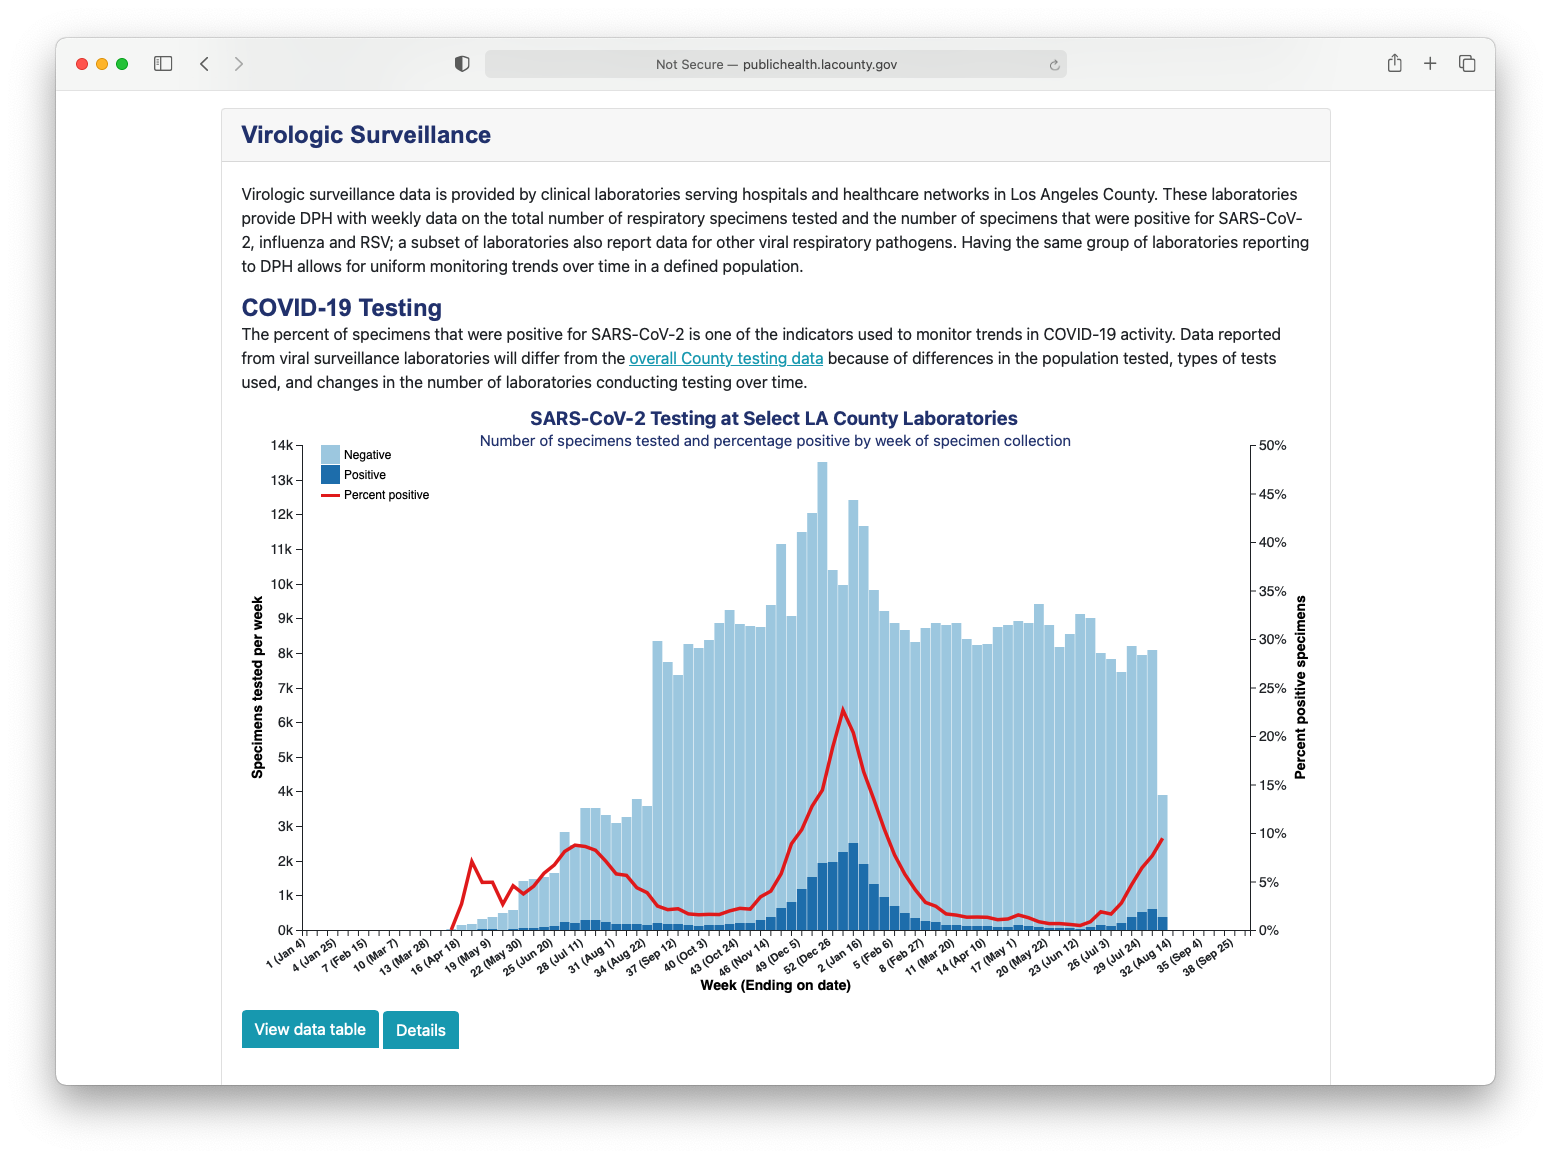Click the '32 (Aug 14)' x-axis label
Image resolution: width=1551 pixels, height=1159 pixels.
coord(1145,957)
